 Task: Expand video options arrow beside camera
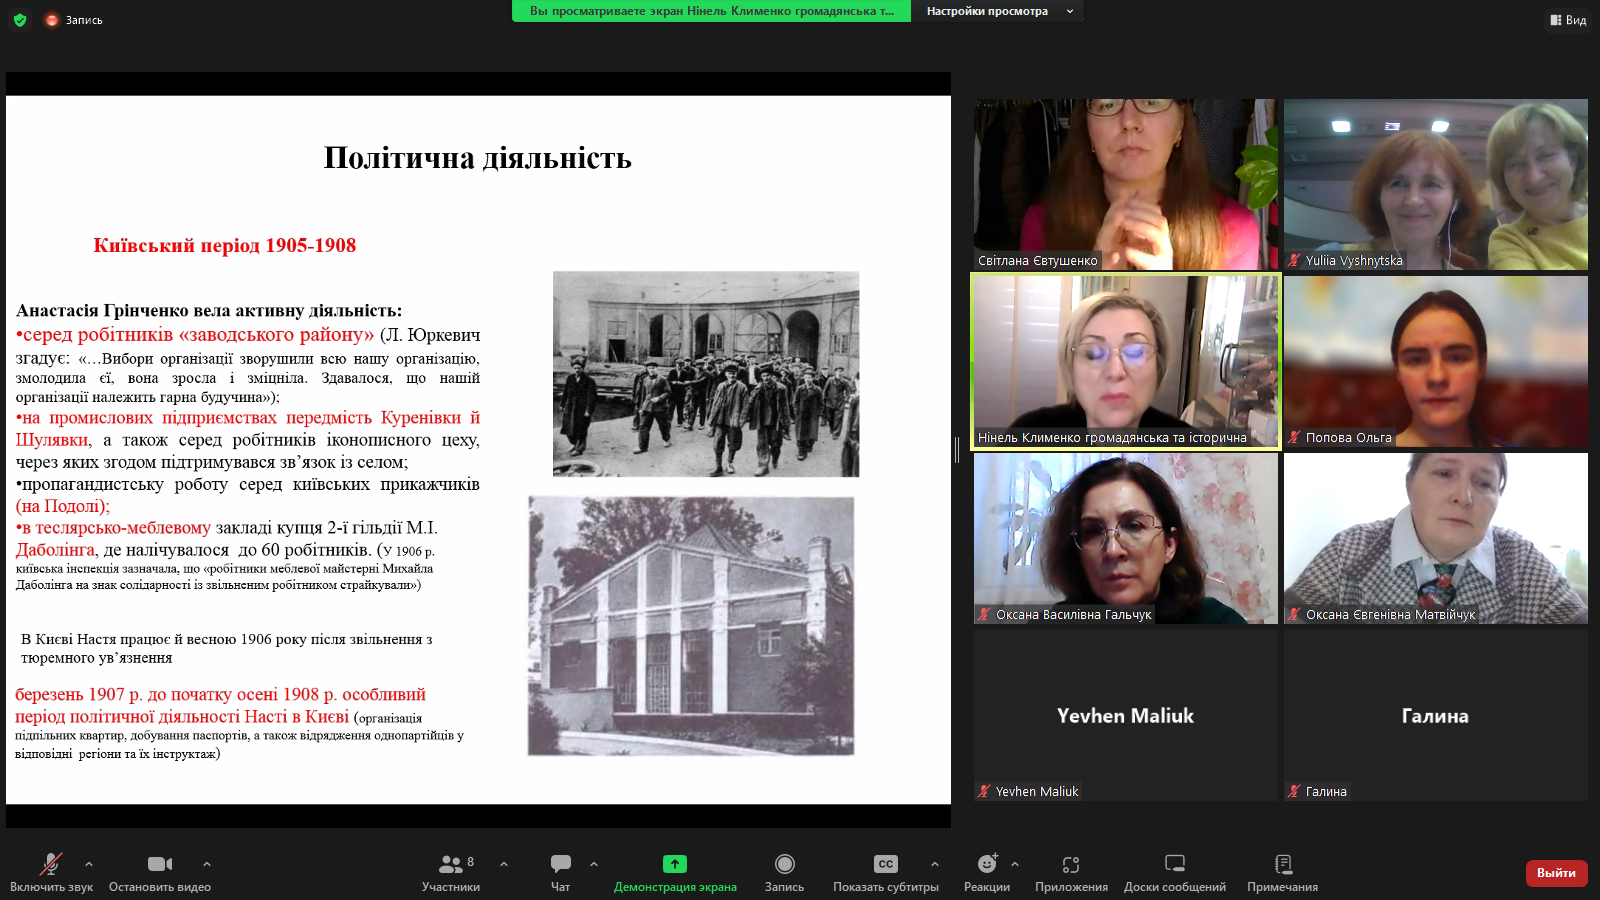pos(207,863)
